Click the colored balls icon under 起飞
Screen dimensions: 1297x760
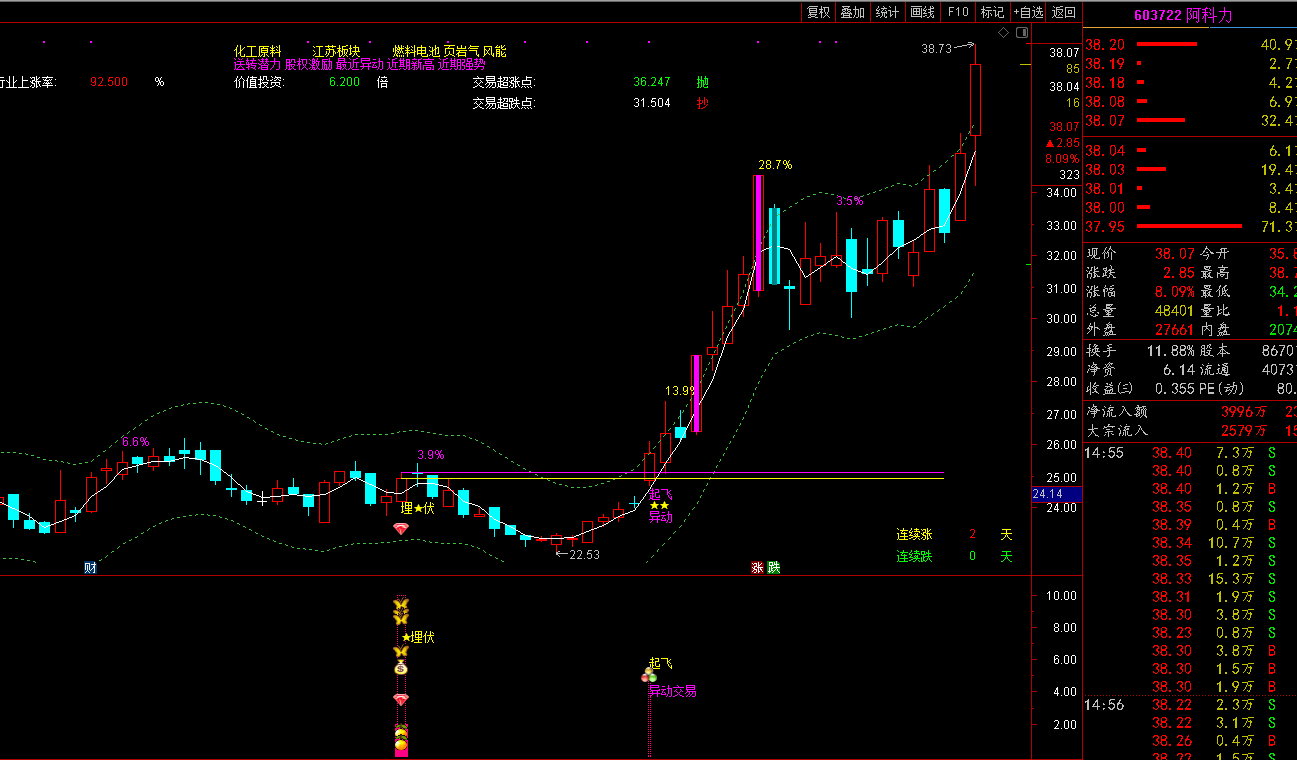click(x=649, y=677)
